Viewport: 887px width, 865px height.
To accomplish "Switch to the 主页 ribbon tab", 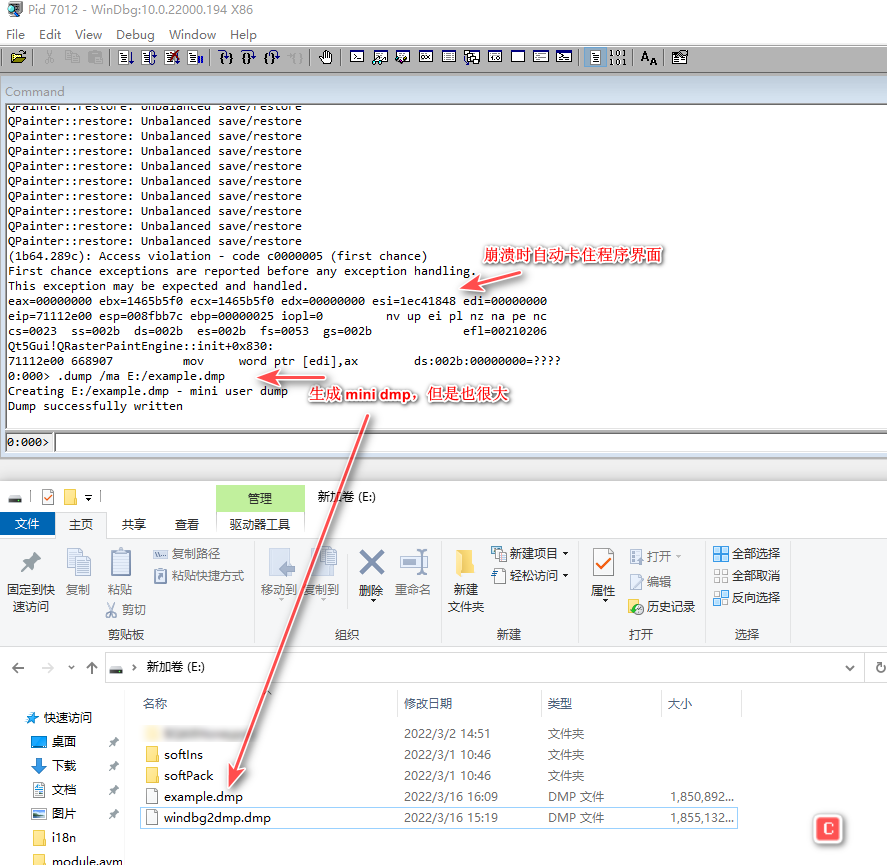I will 81,524.
